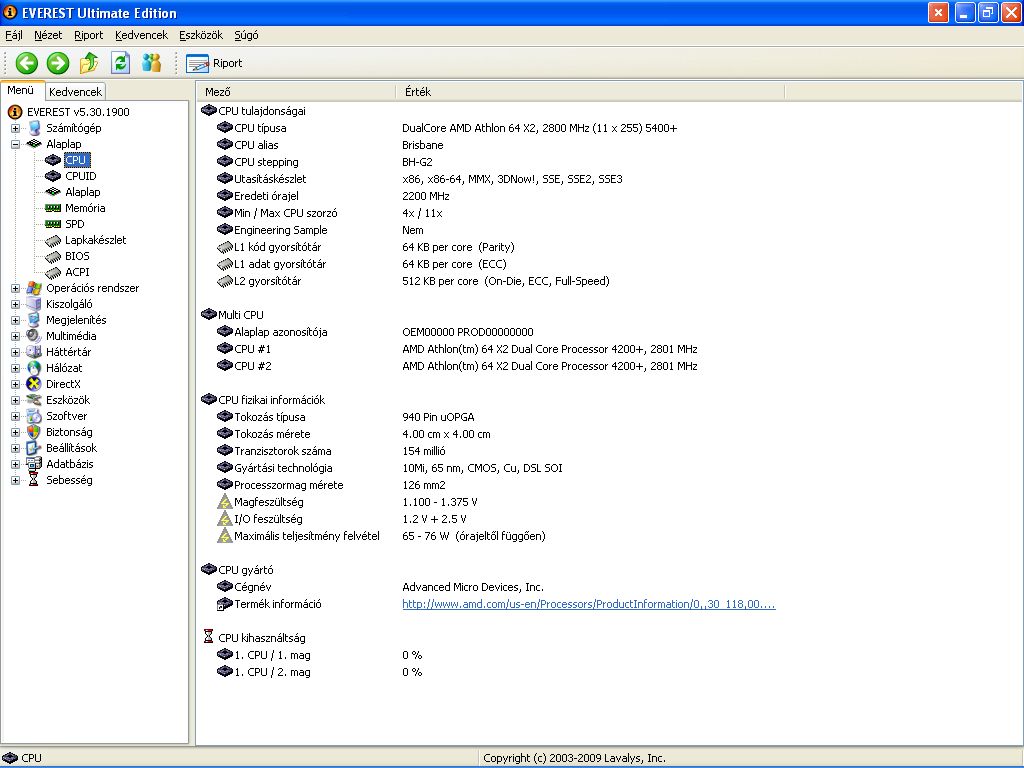The image size is (1024, 768).
Task: Expand the Eszközök tree node
Action: [16, 400]
